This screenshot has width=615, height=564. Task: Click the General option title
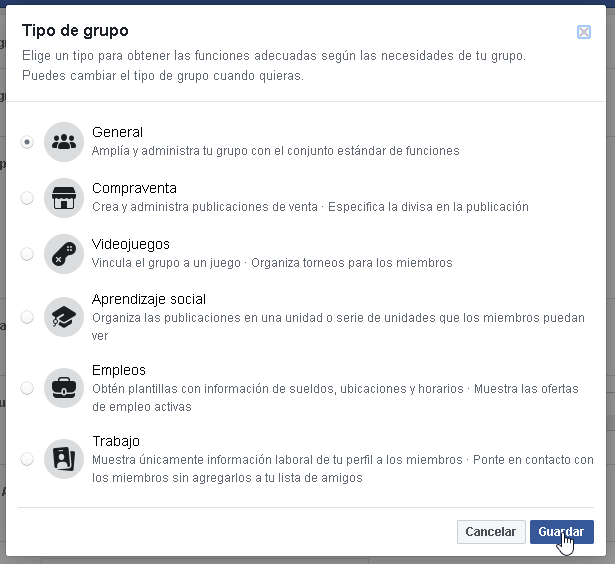coord(117,132)
